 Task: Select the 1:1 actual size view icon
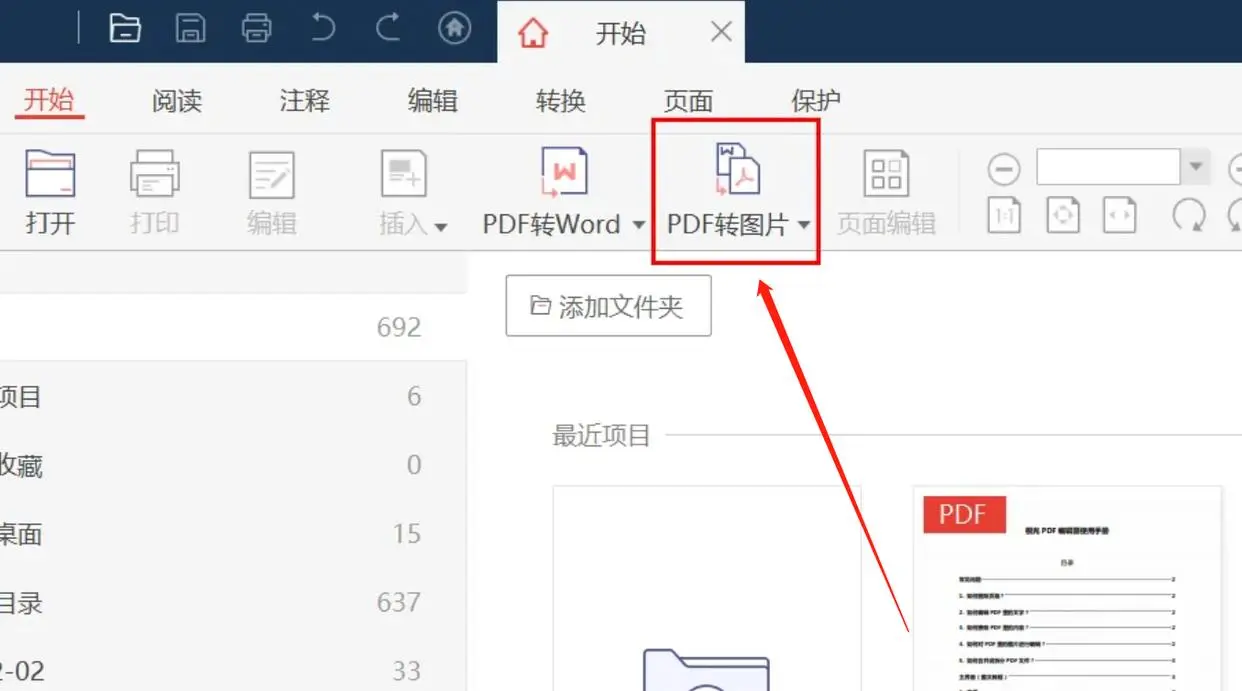point(1003,215)
